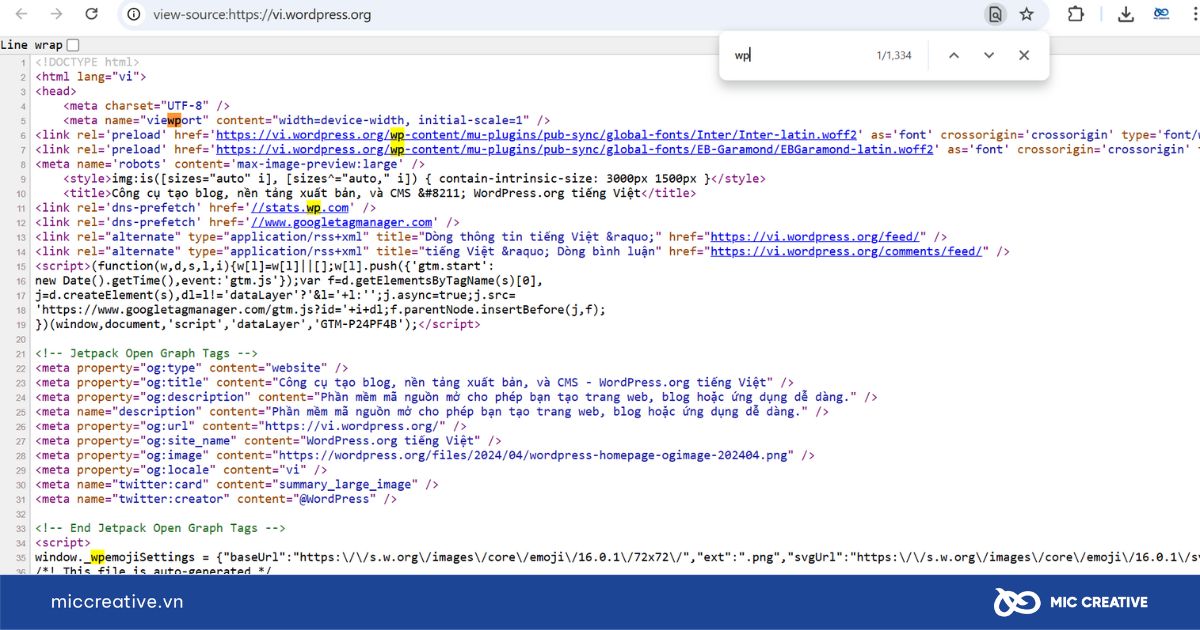Click the '<title>' line text

click(x=379, y=193)
